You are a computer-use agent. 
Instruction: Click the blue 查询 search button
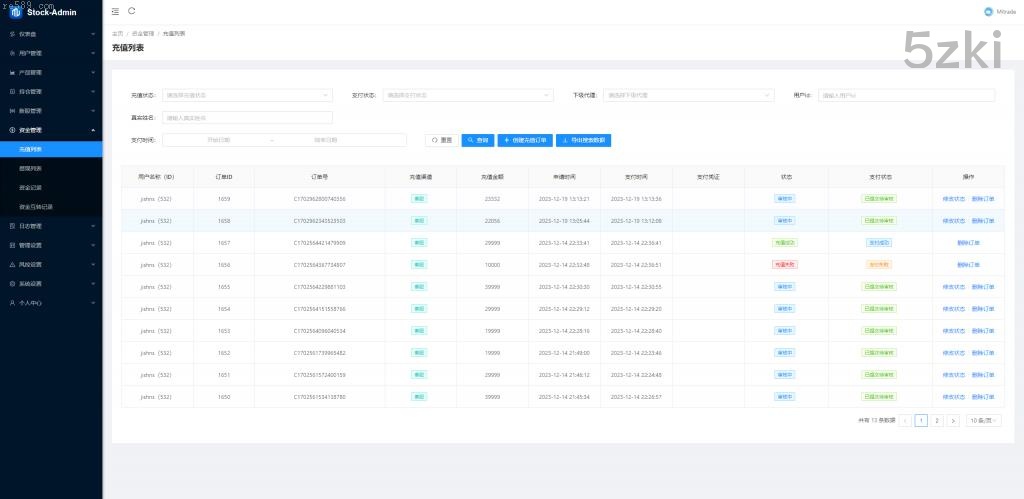click(x=477, y=140)
